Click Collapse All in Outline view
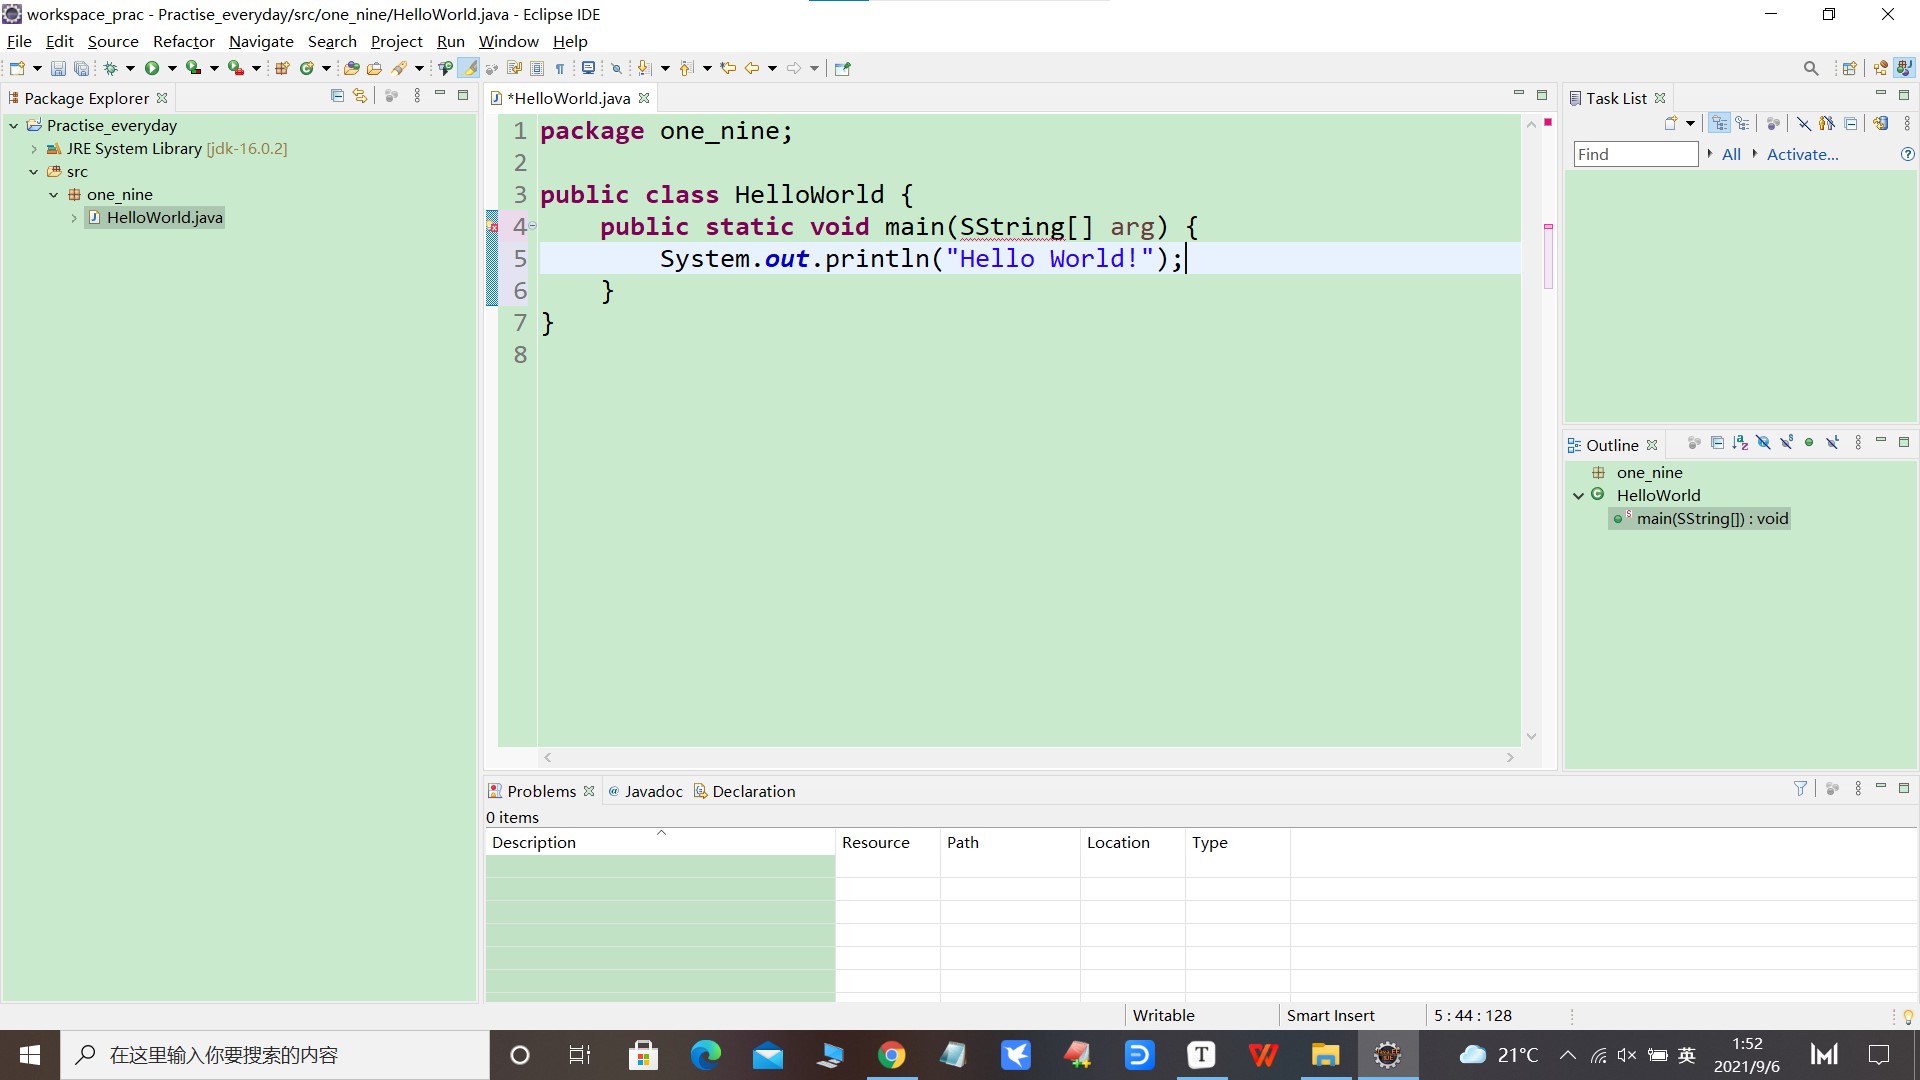Image resolution: width=1920 pixels, height=1080 pixels. tap(1717, 443)
